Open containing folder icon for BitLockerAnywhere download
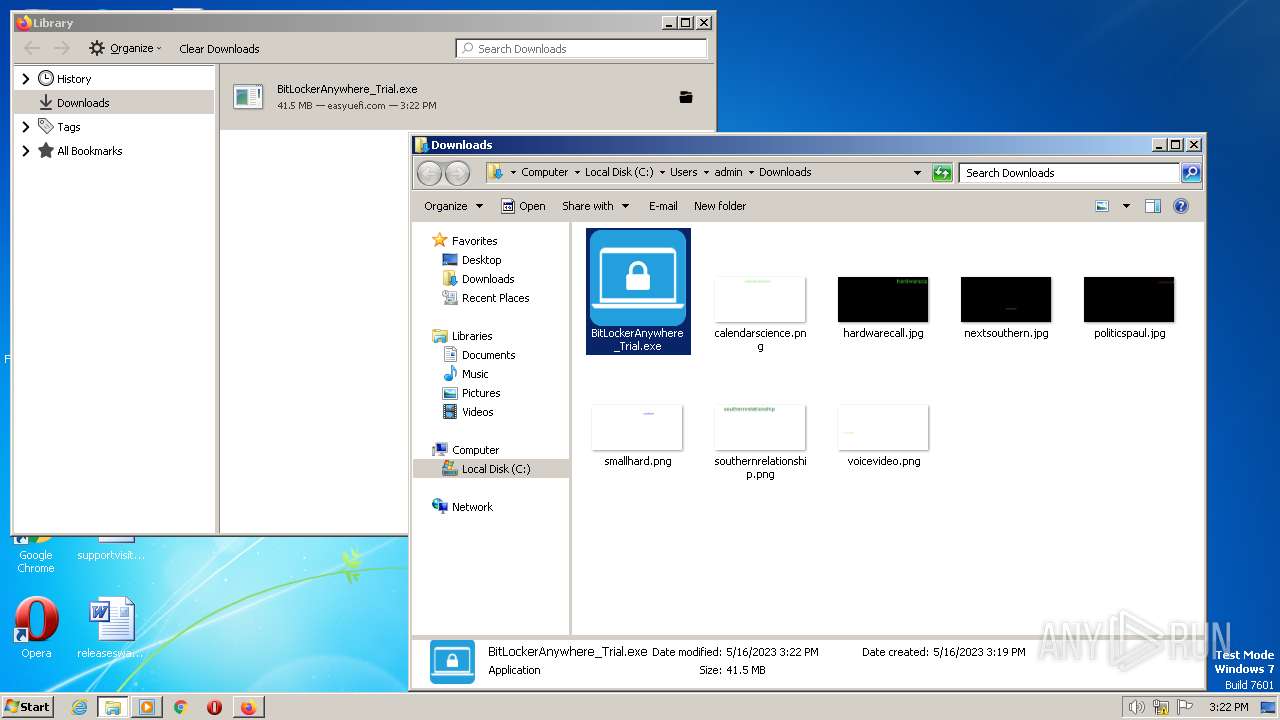This screenshot has width=1280, height=720. coord(686,97)
